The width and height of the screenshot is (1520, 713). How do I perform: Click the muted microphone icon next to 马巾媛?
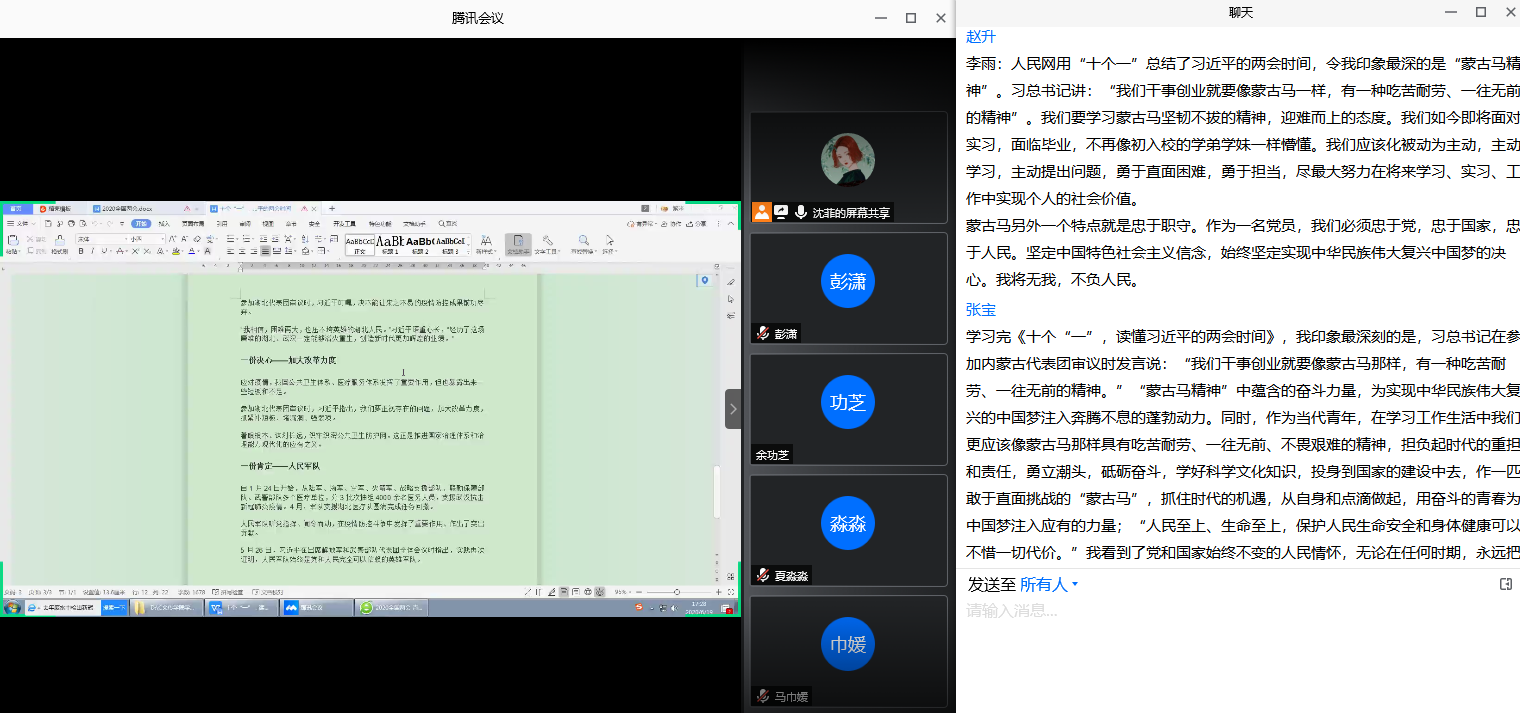[763, 696]
